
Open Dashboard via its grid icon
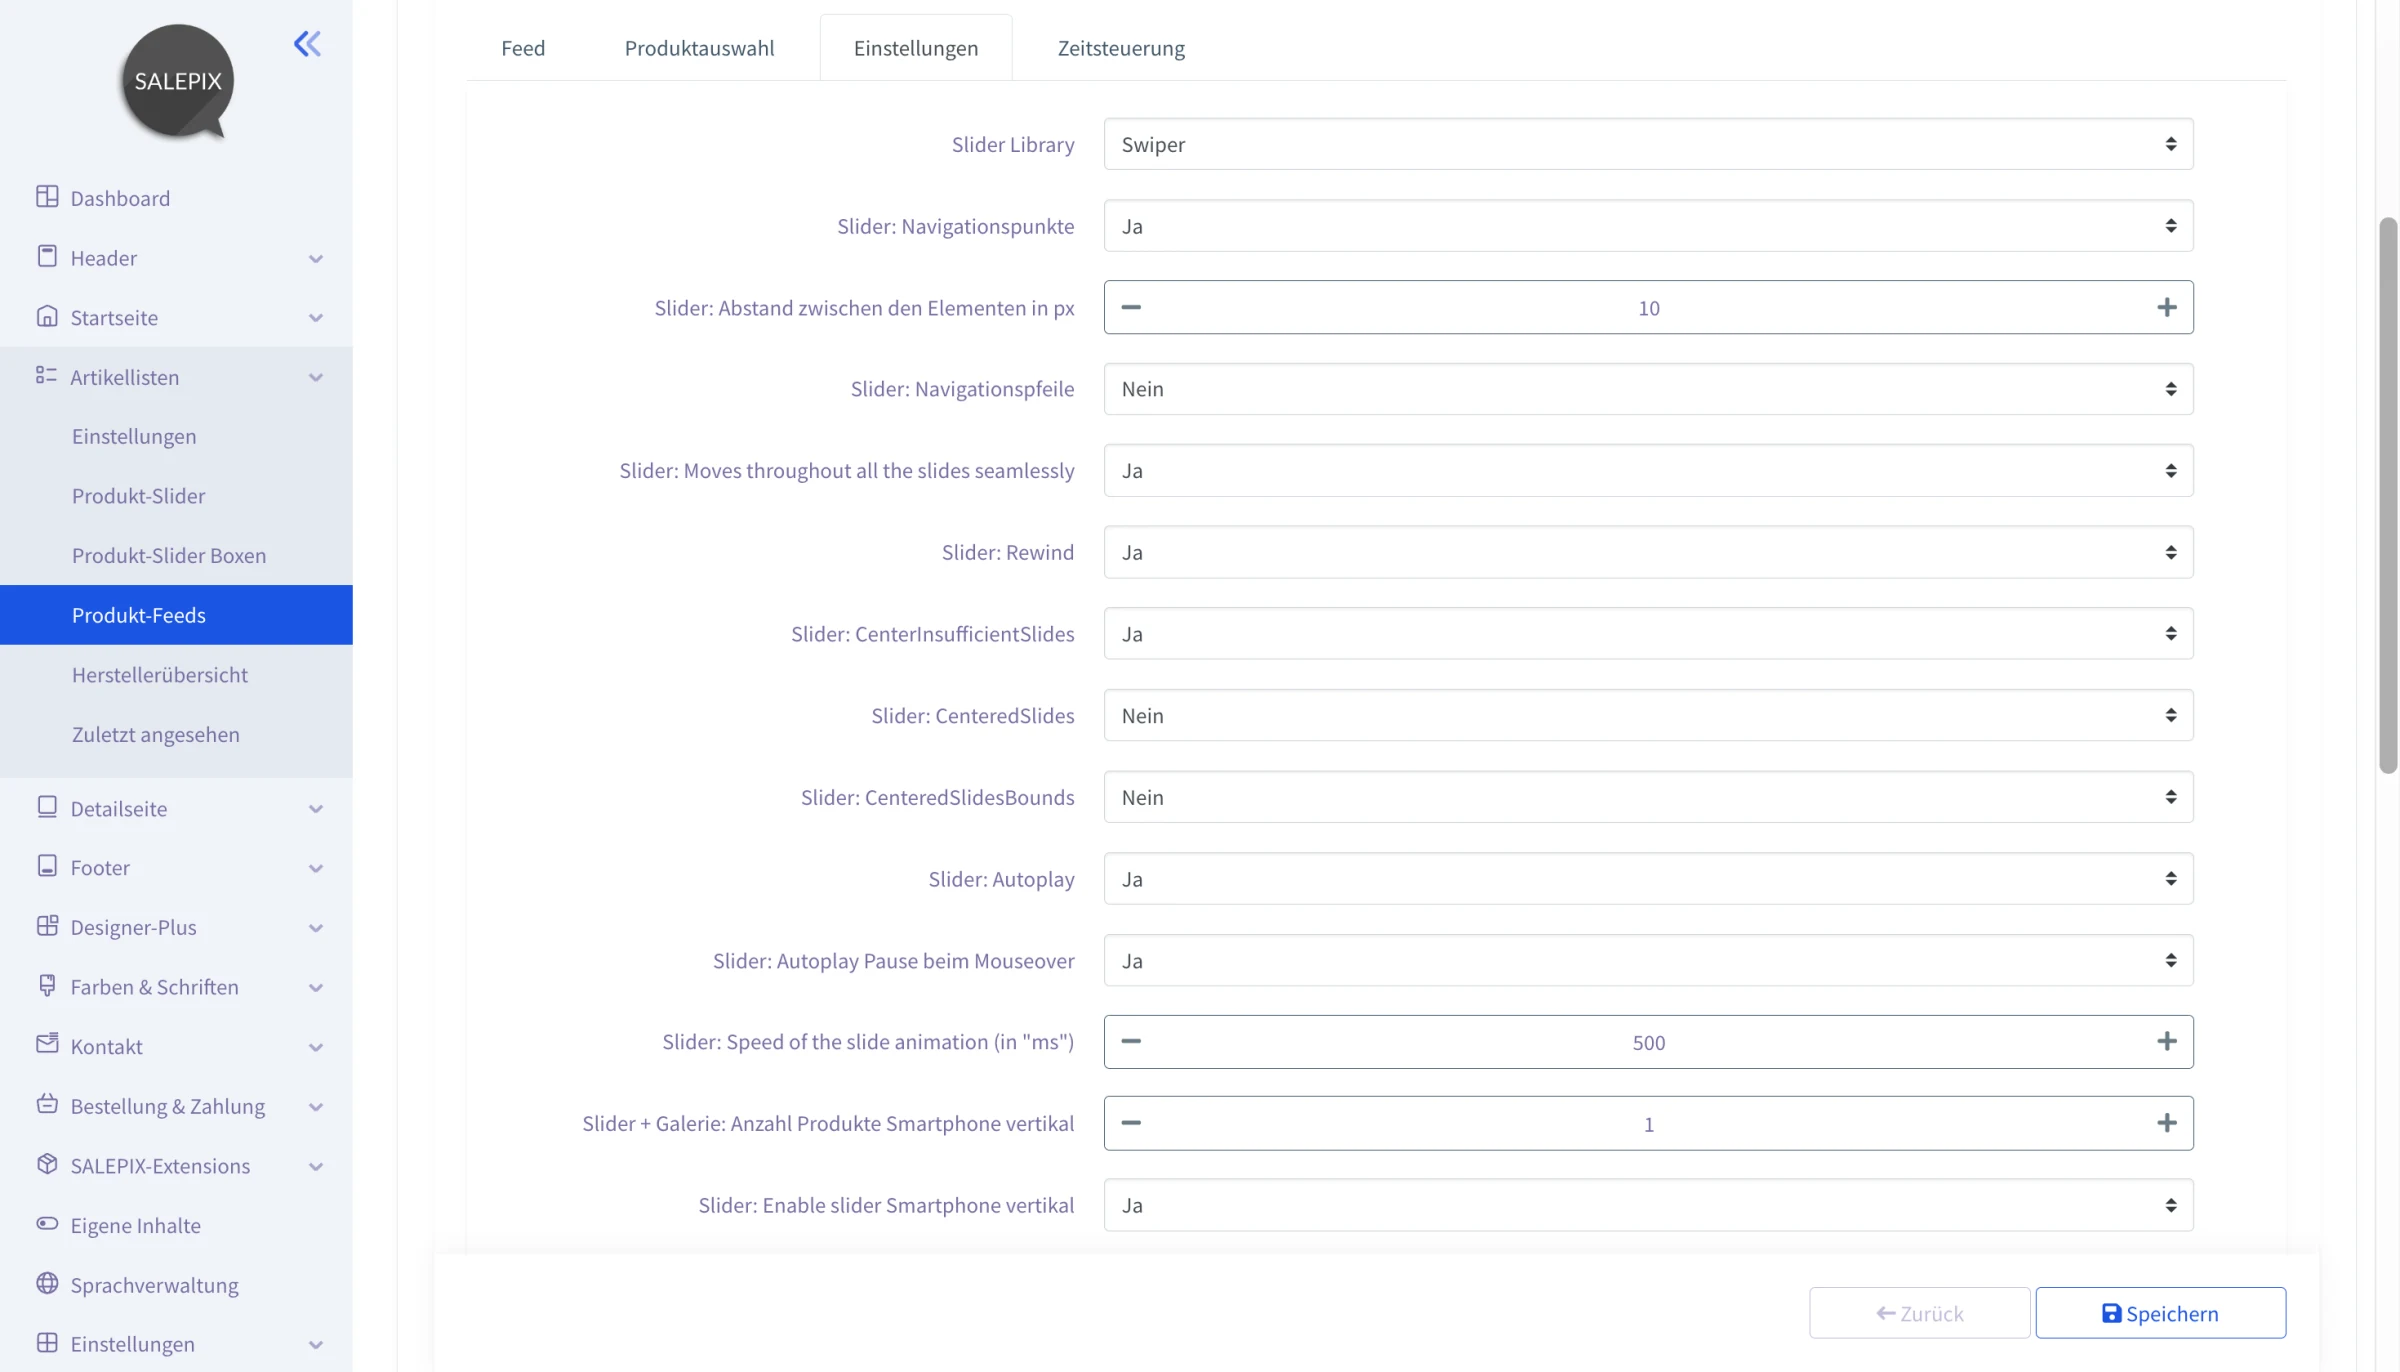pyautogui.click(x=47, y=197)
